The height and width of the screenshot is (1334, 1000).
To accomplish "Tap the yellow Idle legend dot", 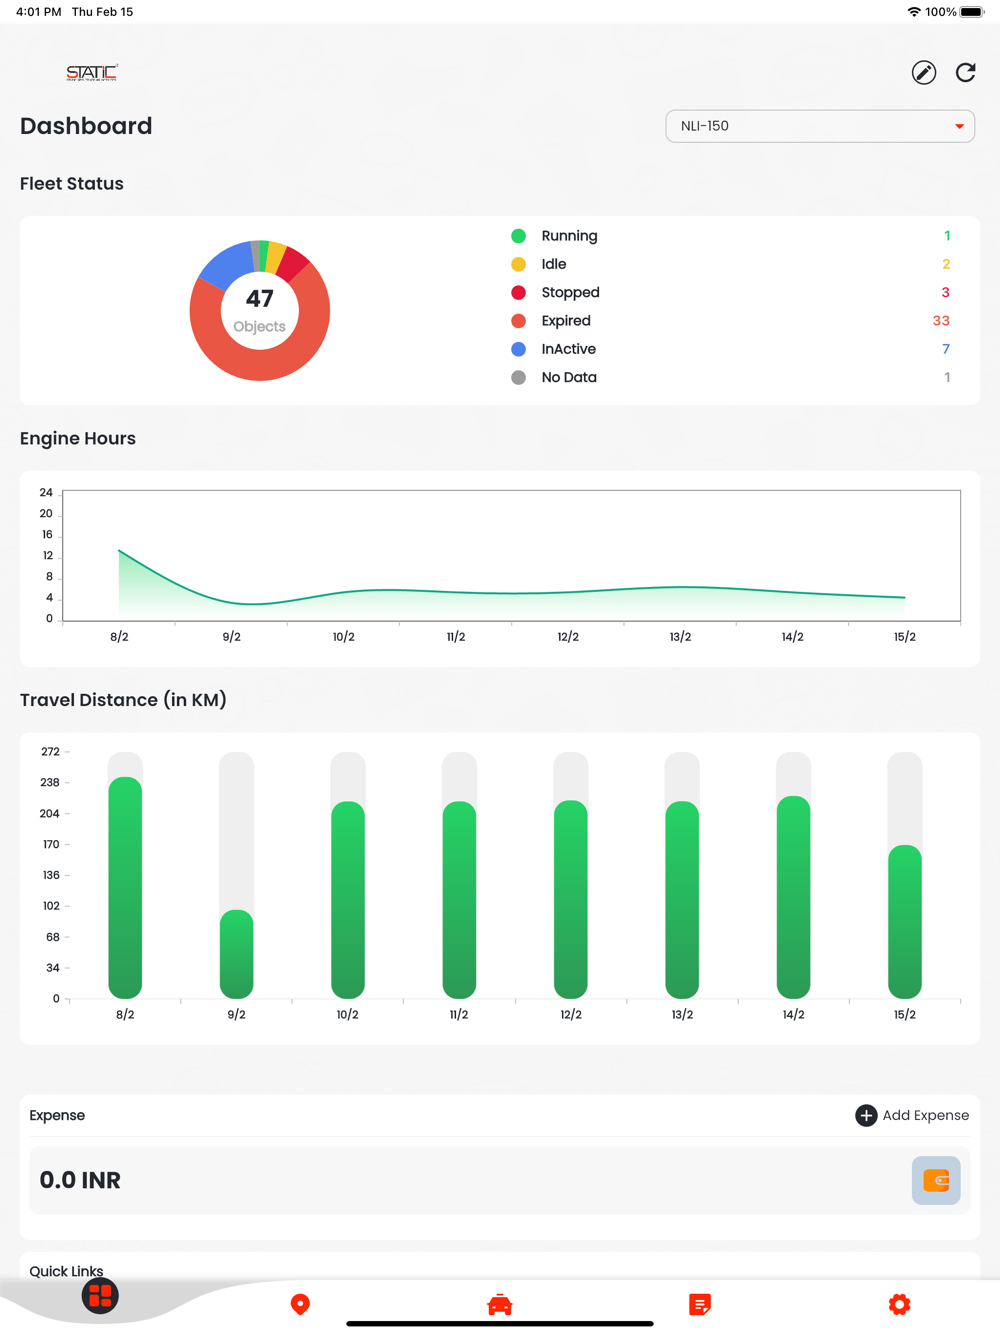I will coord(518,264).
